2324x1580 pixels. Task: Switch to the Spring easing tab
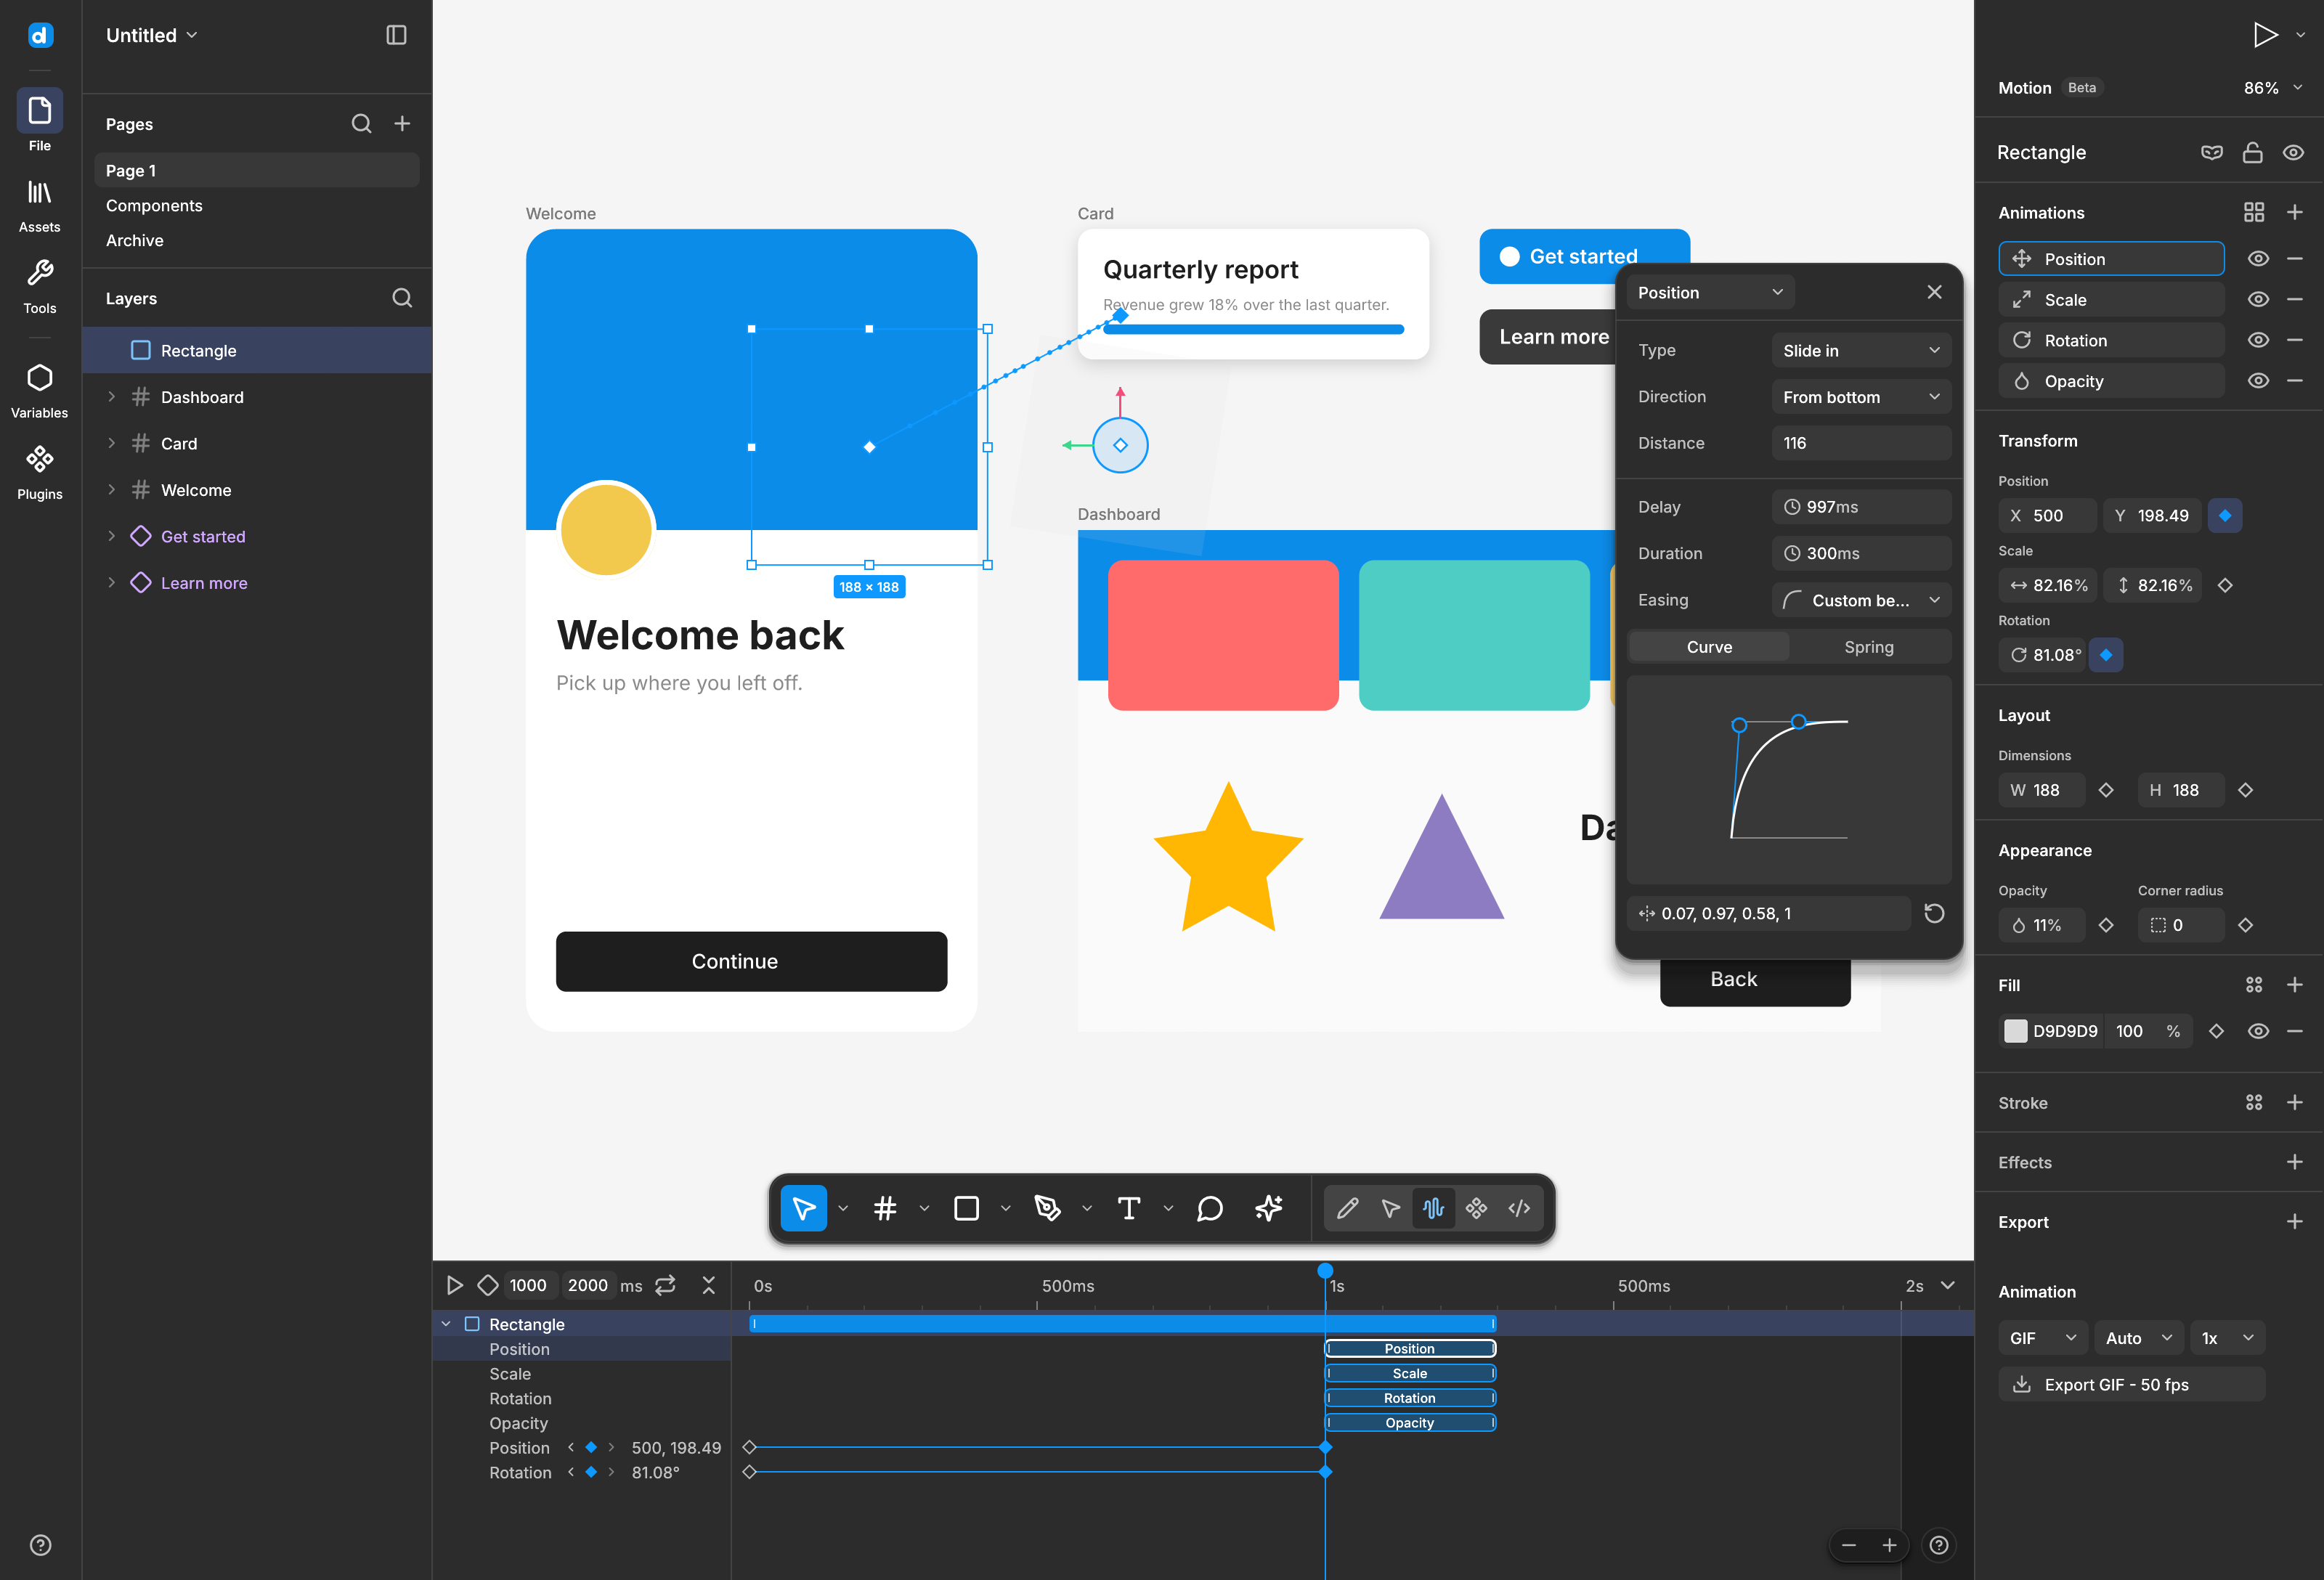(x=1868, y=647)
